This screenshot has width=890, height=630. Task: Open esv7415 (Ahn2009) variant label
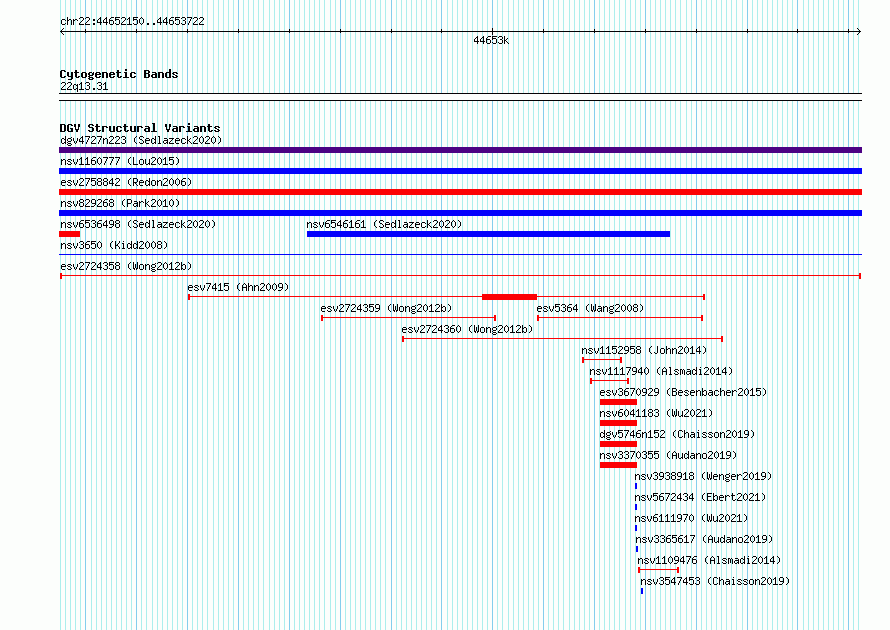[238, 287]
